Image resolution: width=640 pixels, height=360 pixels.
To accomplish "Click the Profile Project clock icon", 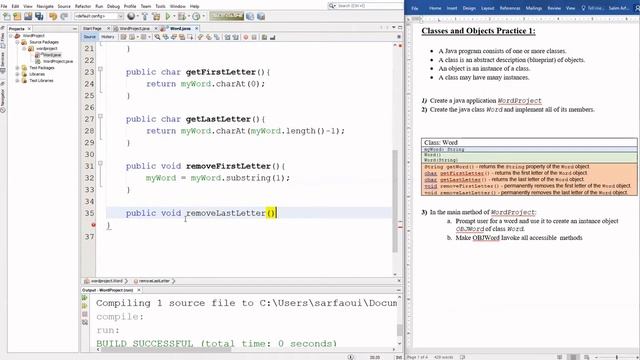I will coord(196,16).
